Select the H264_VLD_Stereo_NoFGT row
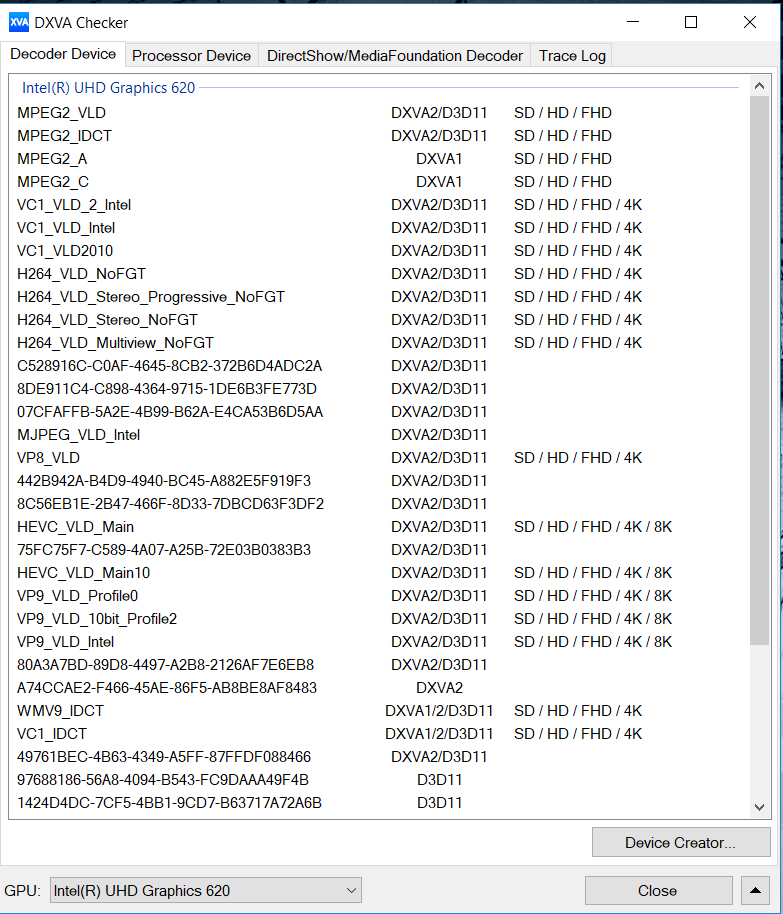Viewport: 783px width, 914px height. tap(379, 320)
